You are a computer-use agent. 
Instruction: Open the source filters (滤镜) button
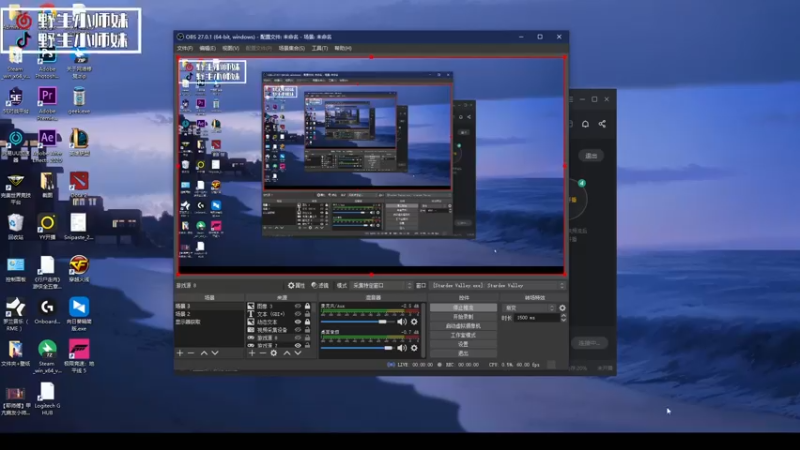point(320,285)
